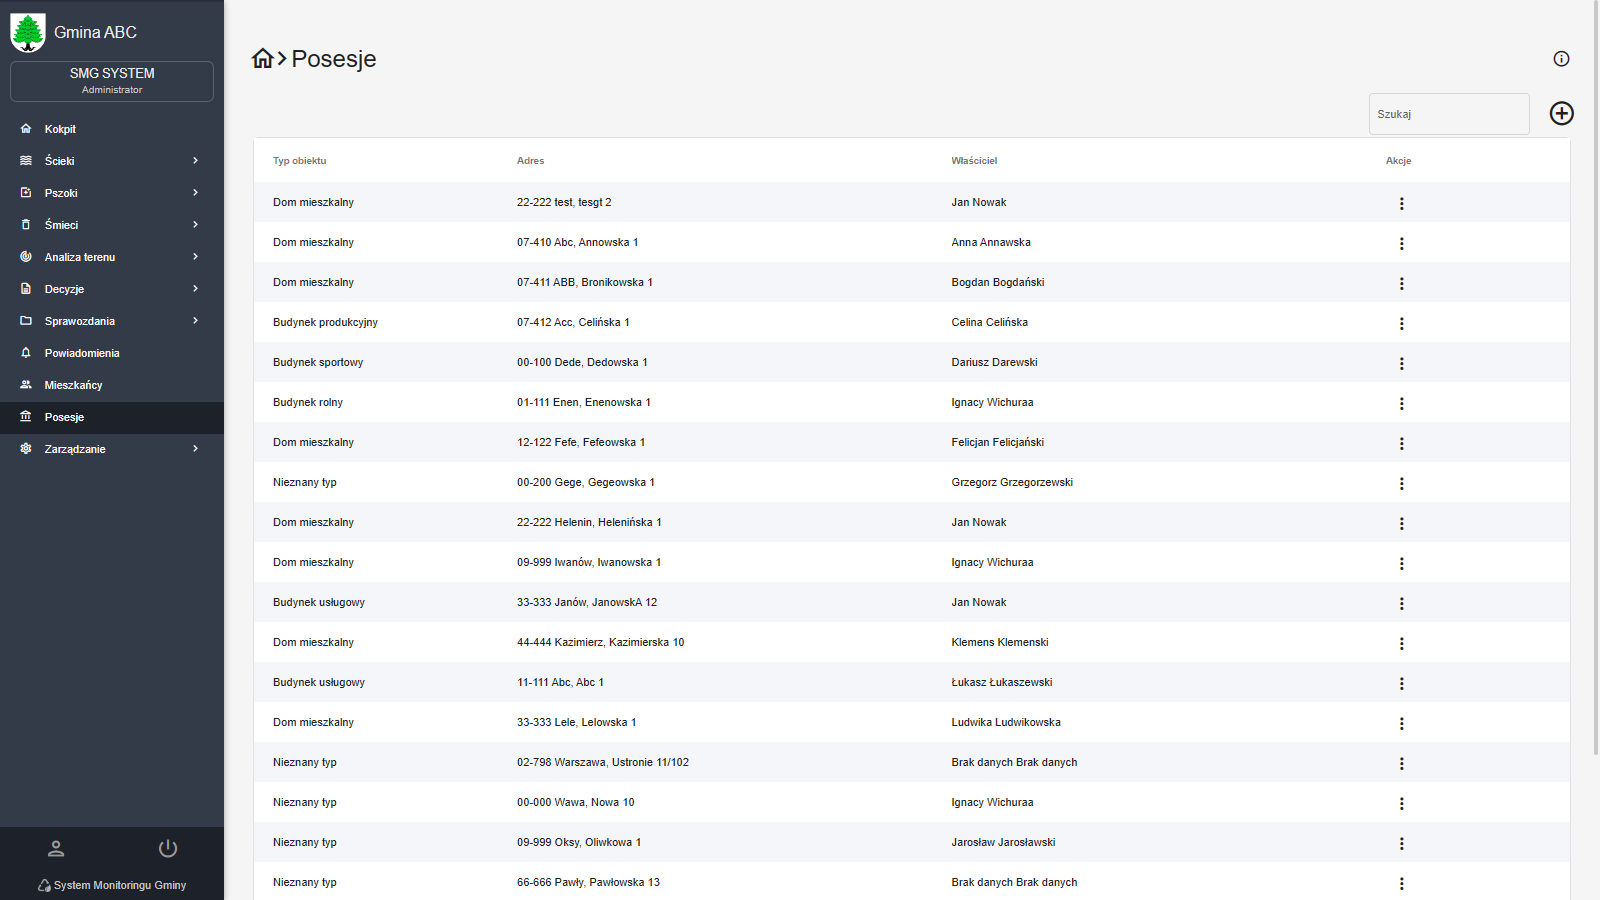1600x900 pixels.
Task: Click the add new property plus icon
Action: pos(1561,113)
